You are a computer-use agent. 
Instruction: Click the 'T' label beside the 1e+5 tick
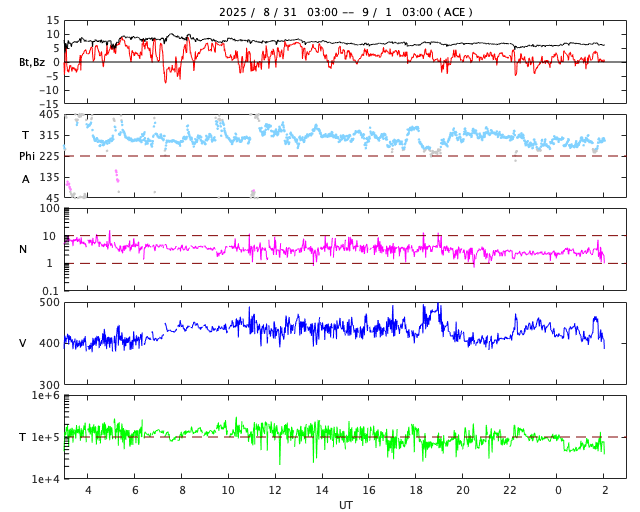(23, 437)
